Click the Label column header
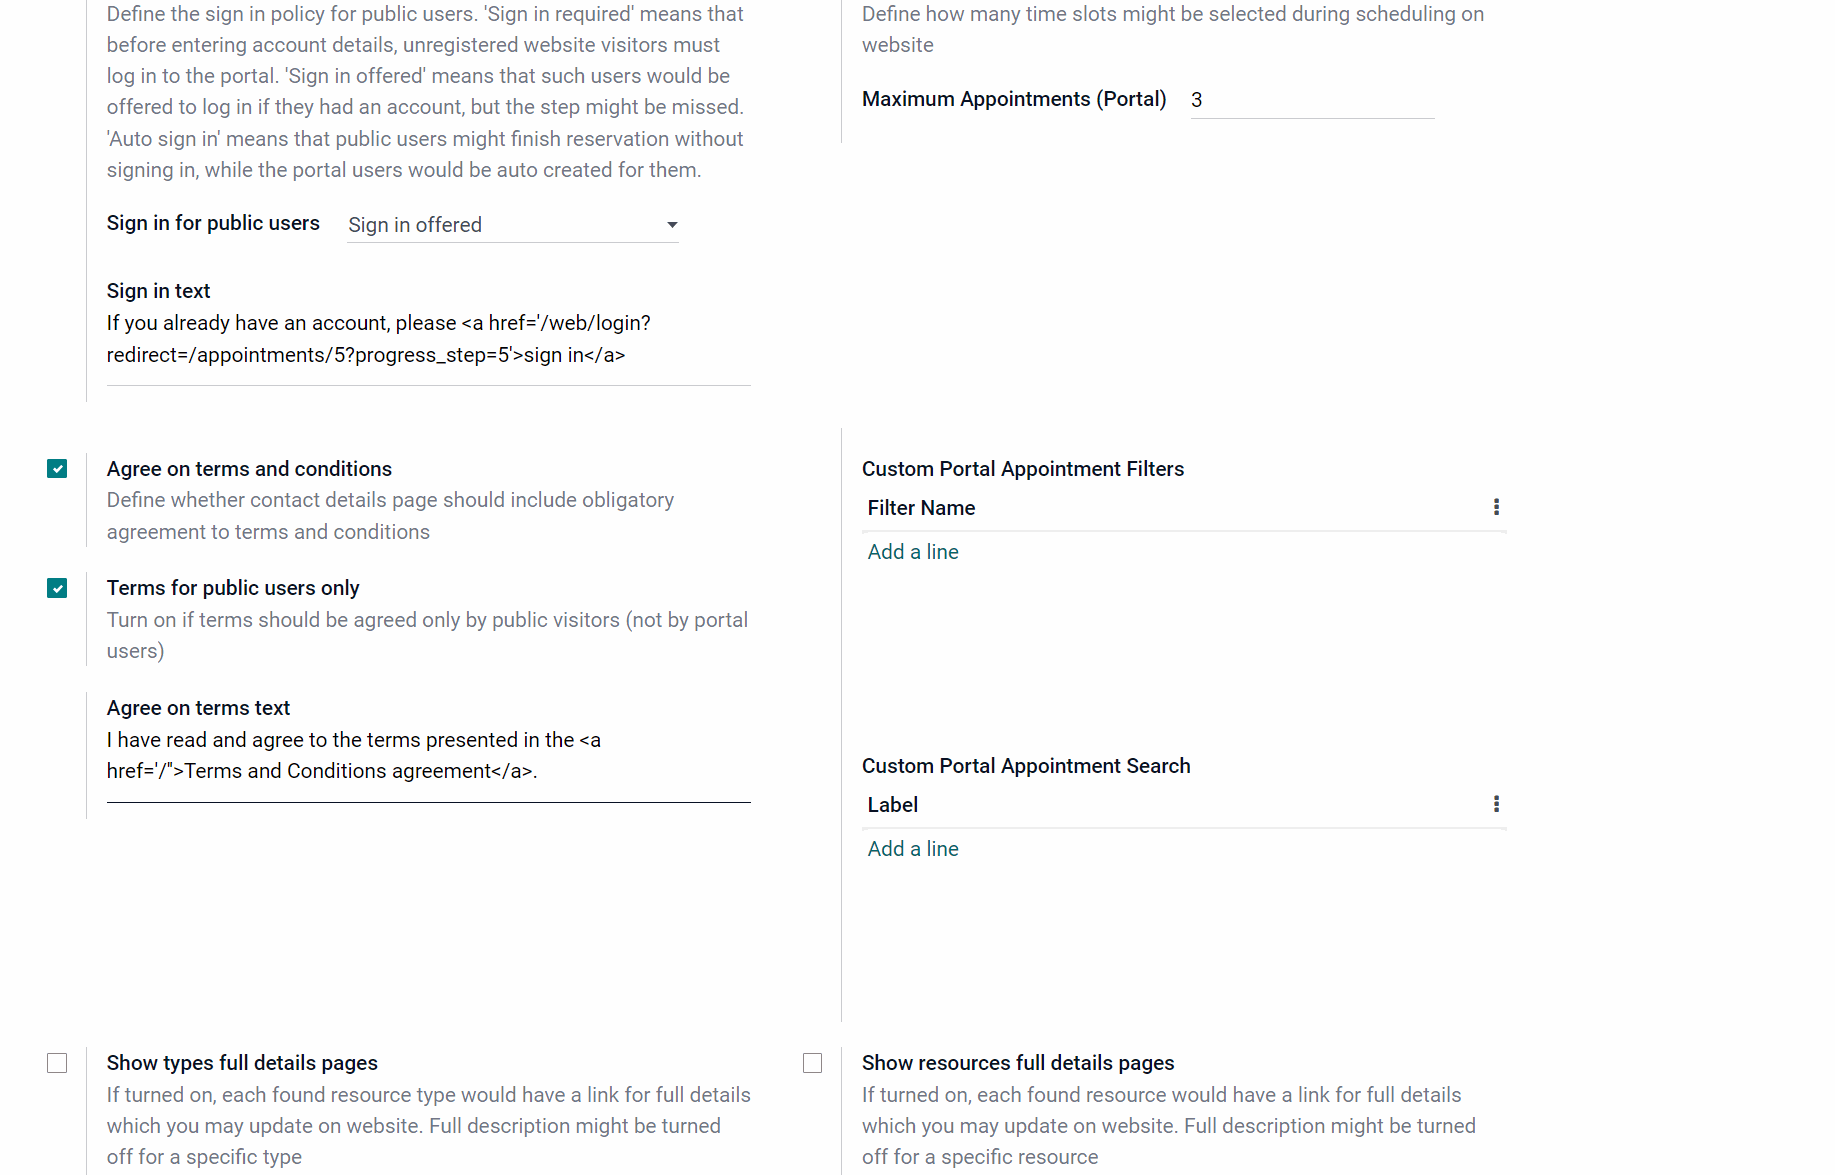The height and width of the screenshot is (1175, 1835). (892, 805)
